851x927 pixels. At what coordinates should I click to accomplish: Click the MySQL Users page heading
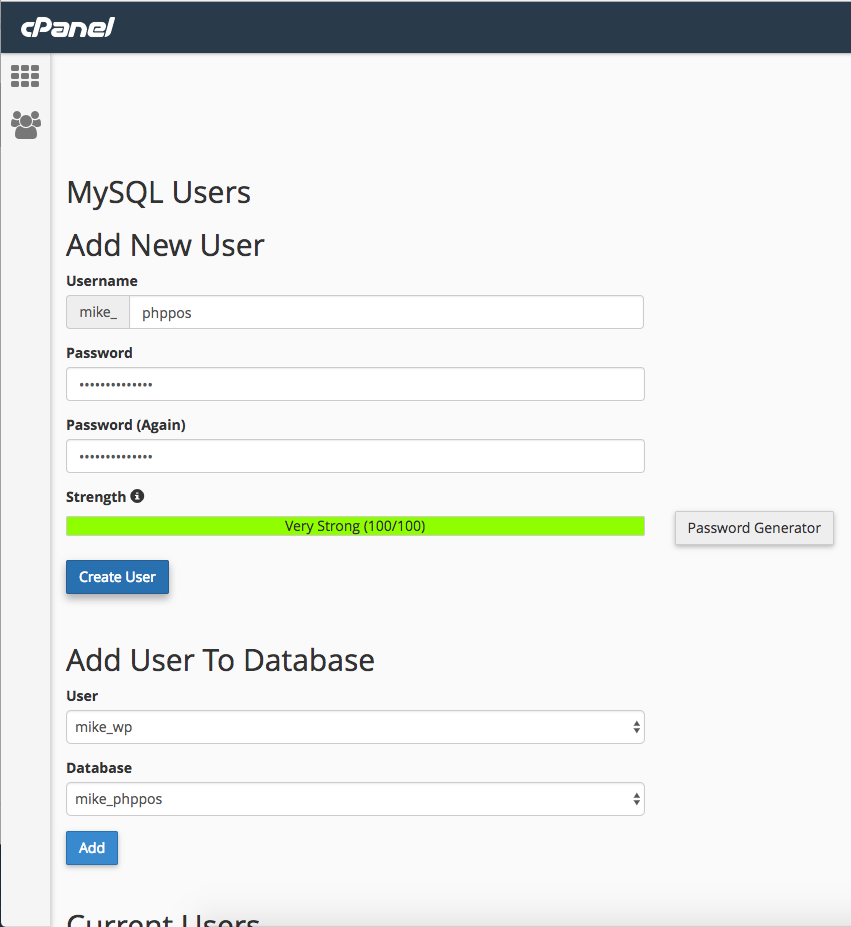click(x=158, y=192)
